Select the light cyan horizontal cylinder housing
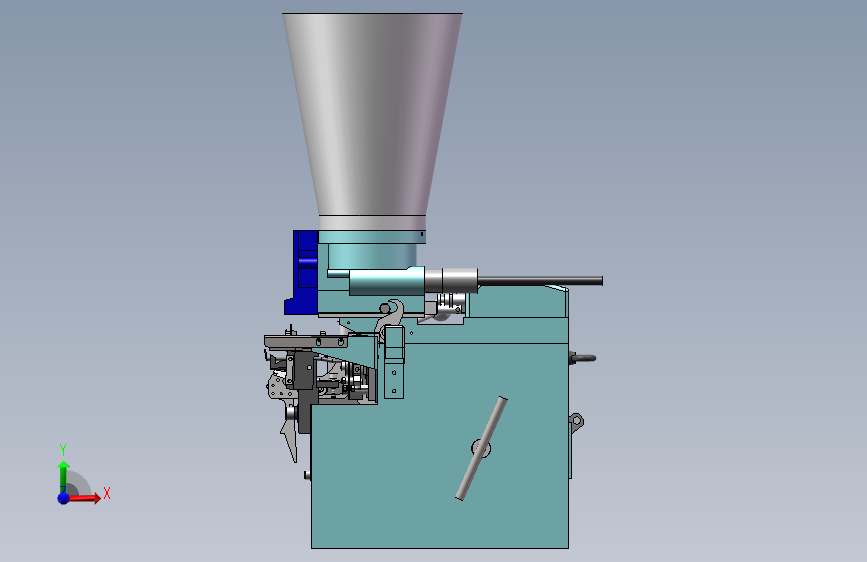 point(387,281)
